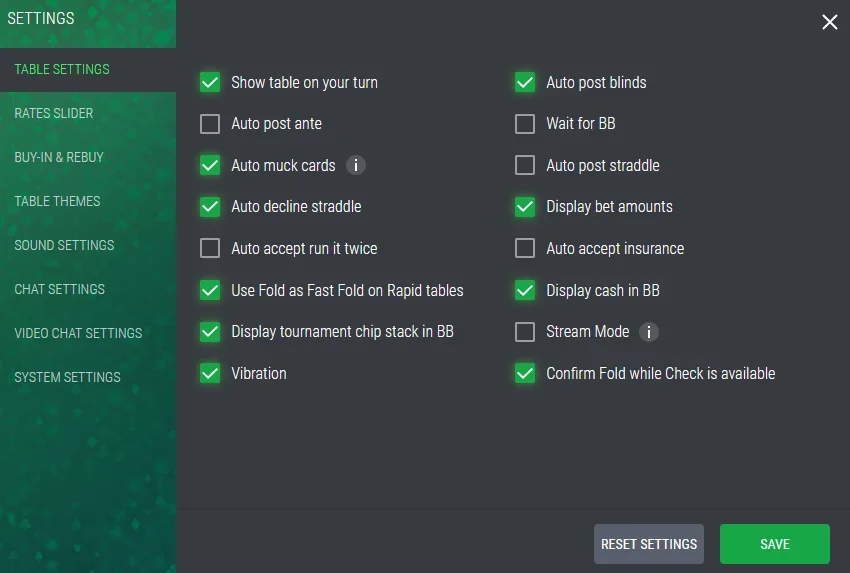The width and height of the screenshot is (850, 573).
Task: Click info icon next to Auto muck cards
Action: pos(356,165)
